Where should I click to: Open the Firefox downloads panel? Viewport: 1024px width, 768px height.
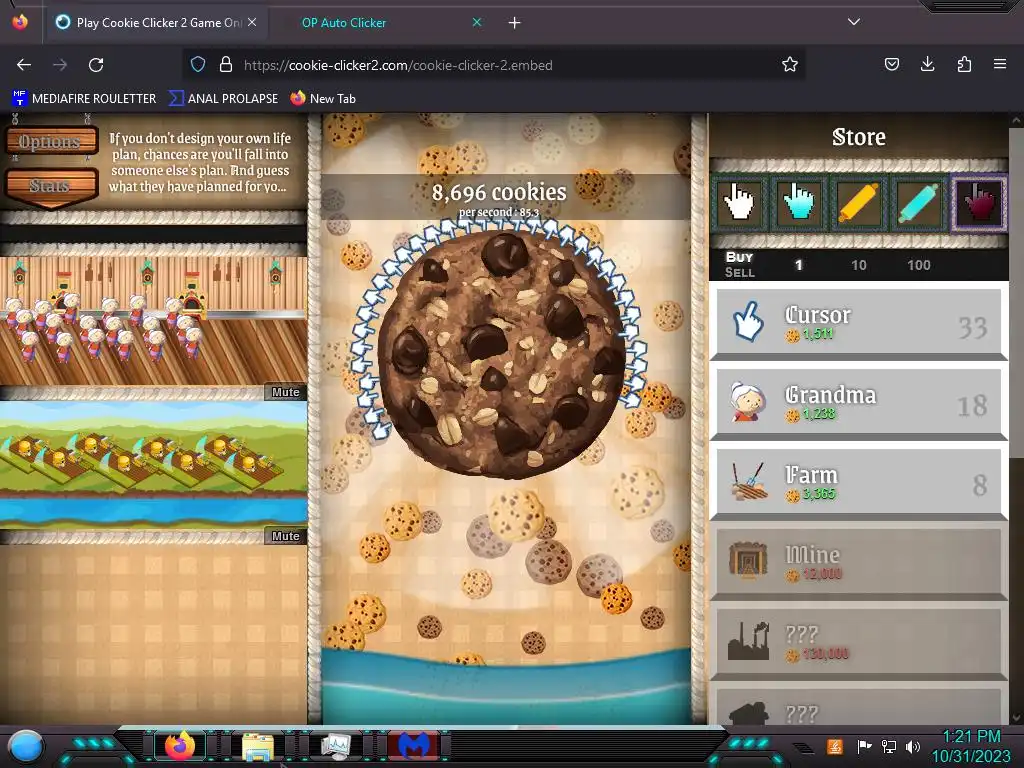coord(927,64)
